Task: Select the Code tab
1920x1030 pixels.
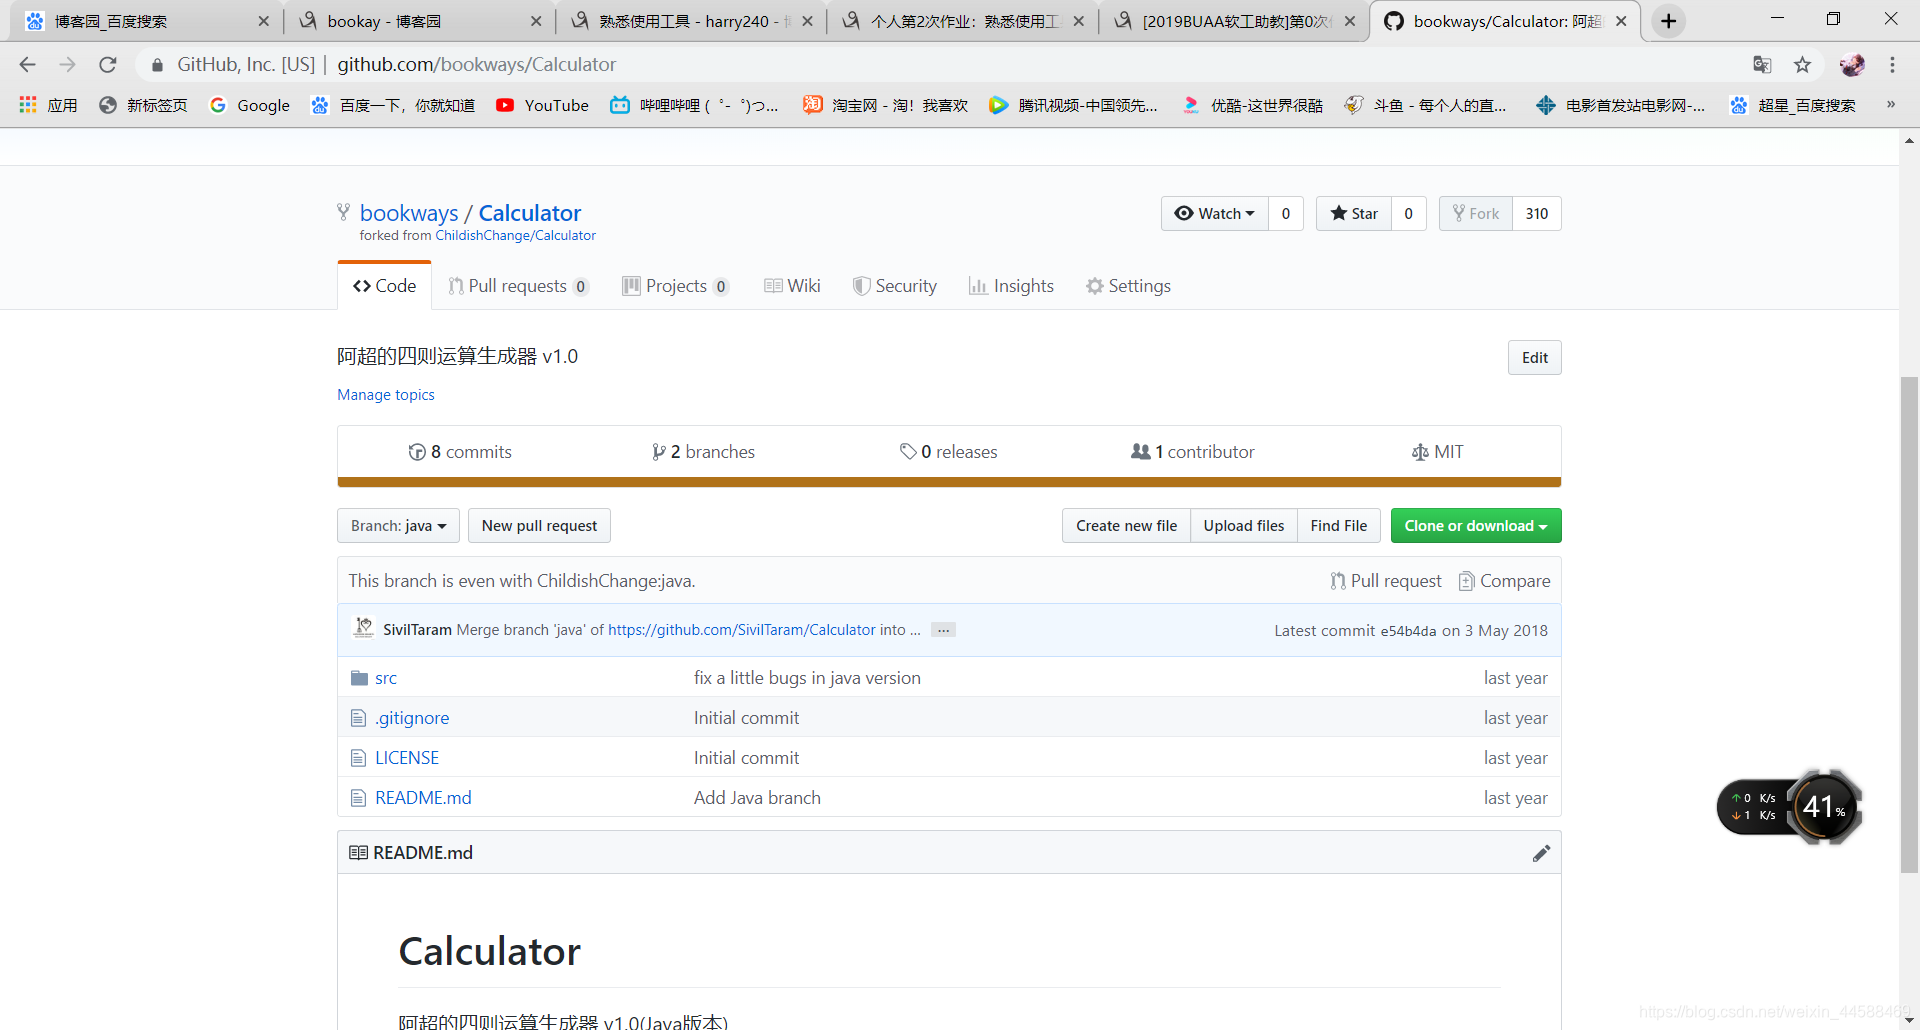Action: pyautogui.click(x=384, y=286)
